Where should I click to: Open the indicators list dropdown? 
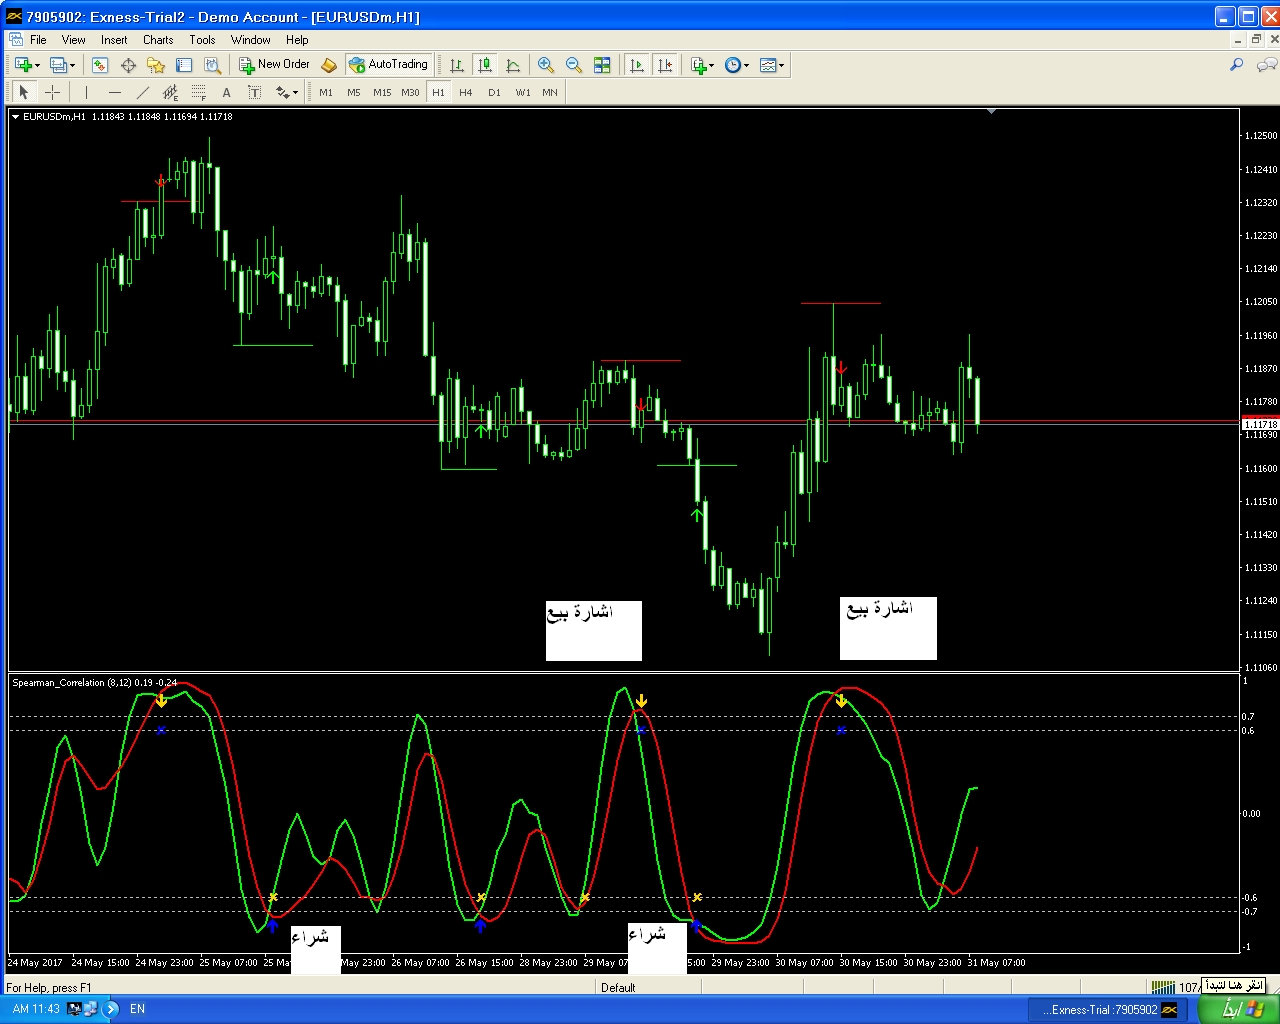(x=702, y=65)
